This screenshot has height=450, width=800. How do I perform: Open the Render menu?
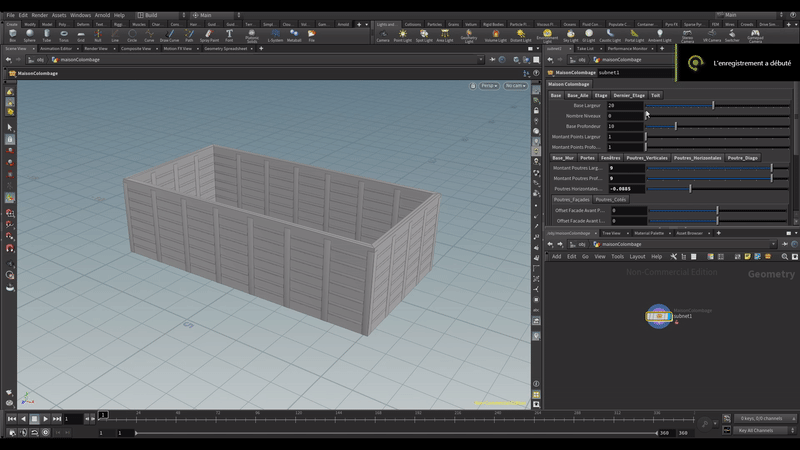[39, 15]
